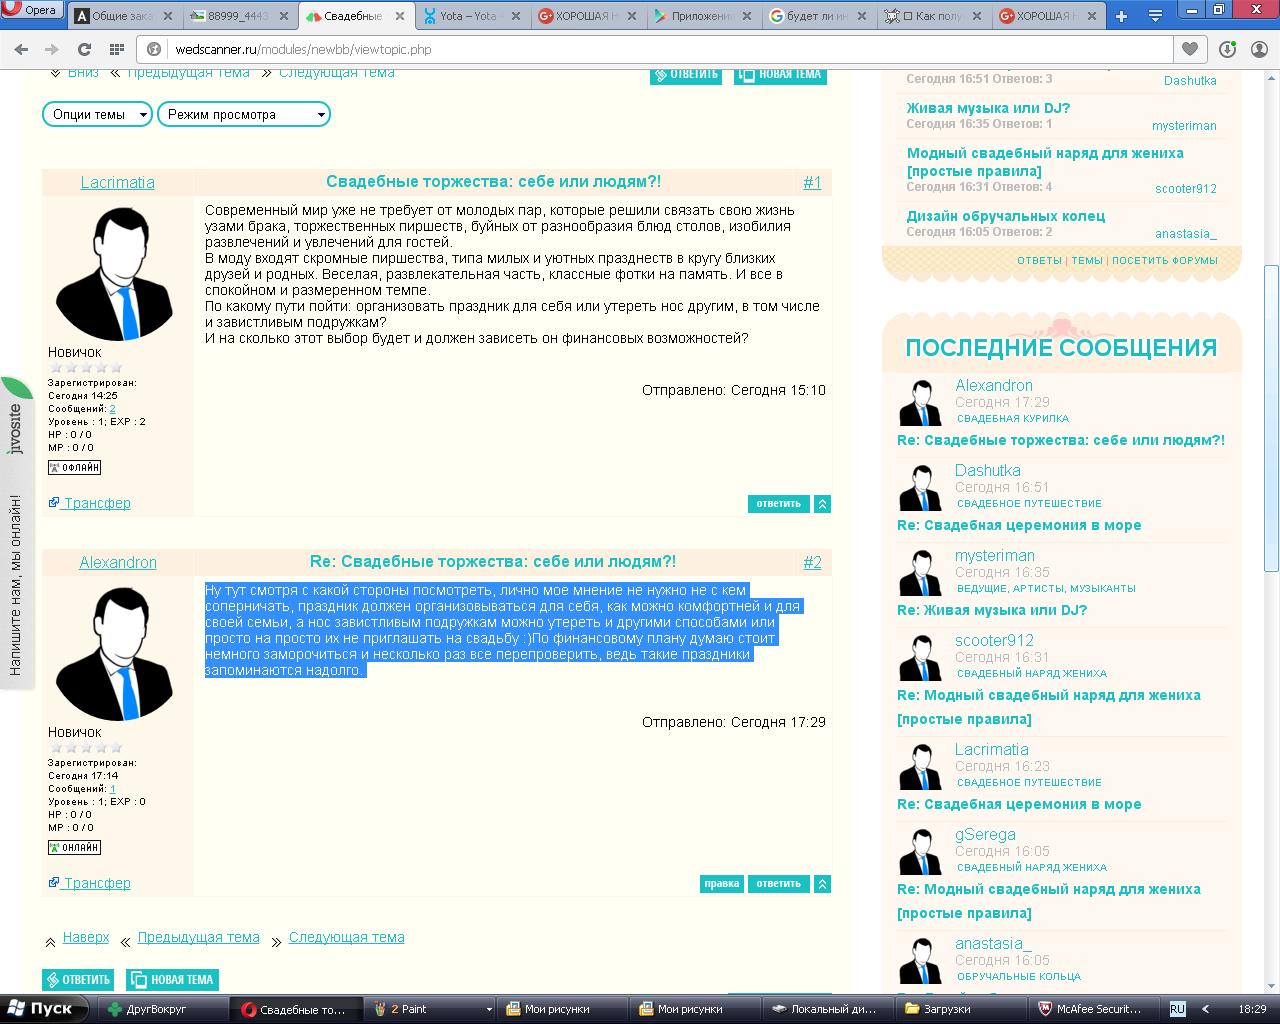Click the bottom НОВАЯ ТЕМА button
The width and height of the screenshot is (1280, 1024).
click(172, 980)
